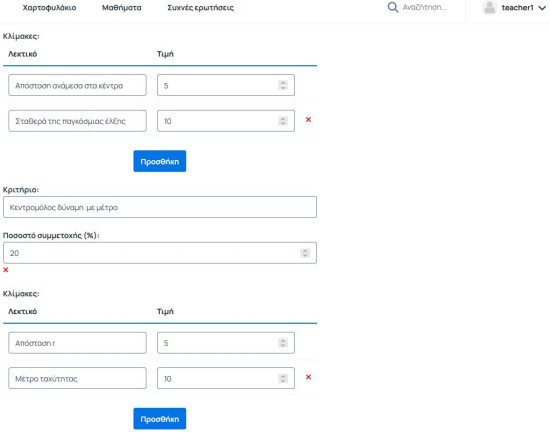Expand the teacher1 account dropdown arrow

(542, 8)
